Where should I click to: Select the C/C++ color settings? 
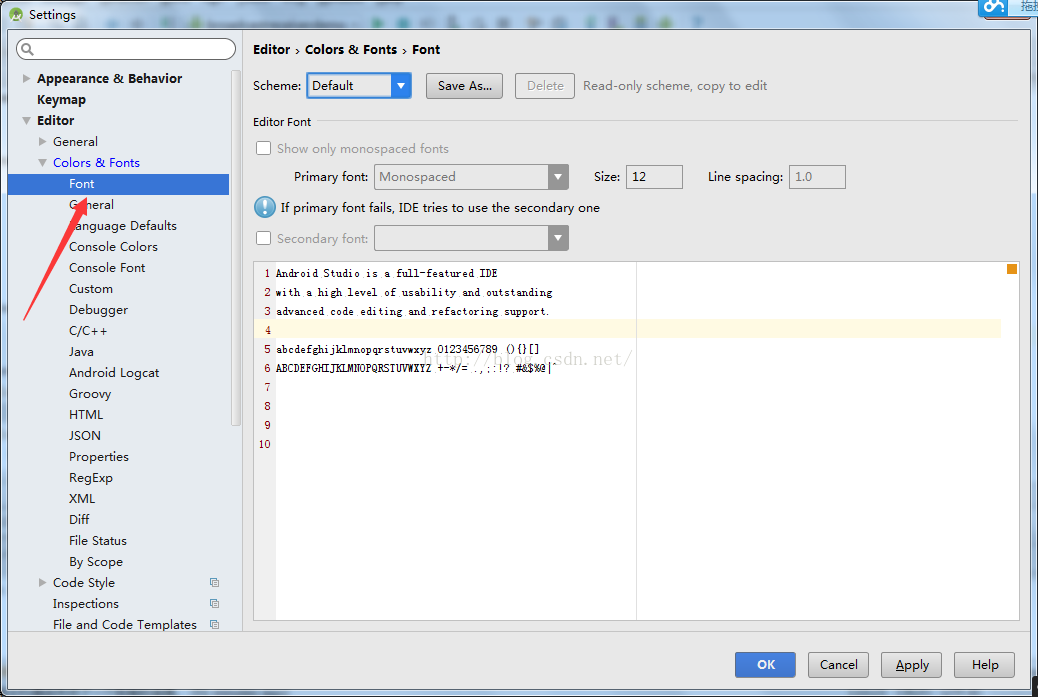(88, 331)
